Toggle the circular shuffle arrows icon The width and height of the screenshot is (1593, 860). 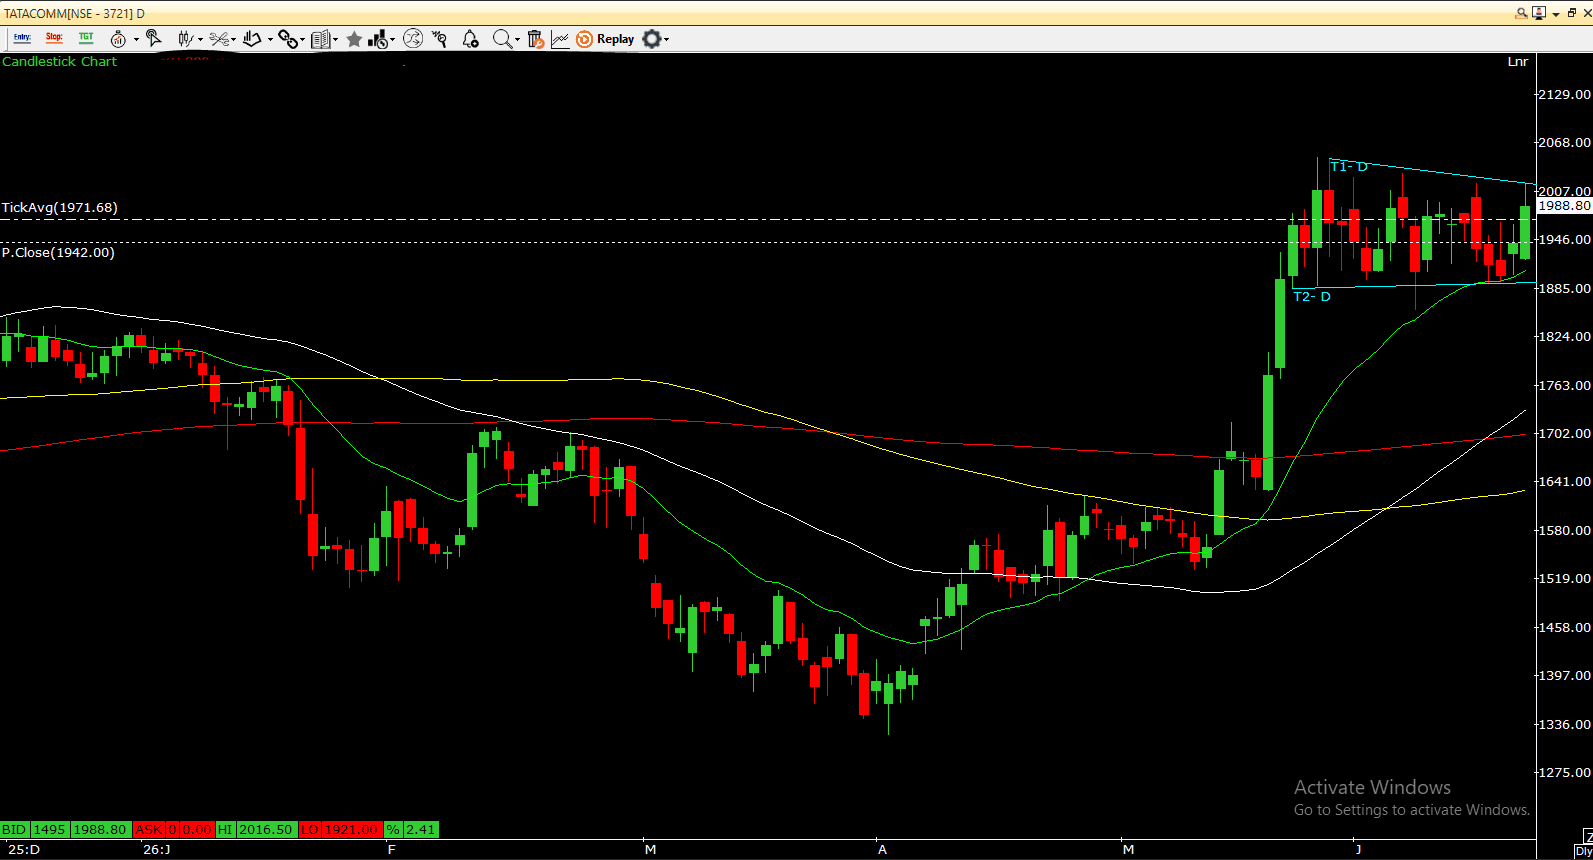(x=413, y=39)
